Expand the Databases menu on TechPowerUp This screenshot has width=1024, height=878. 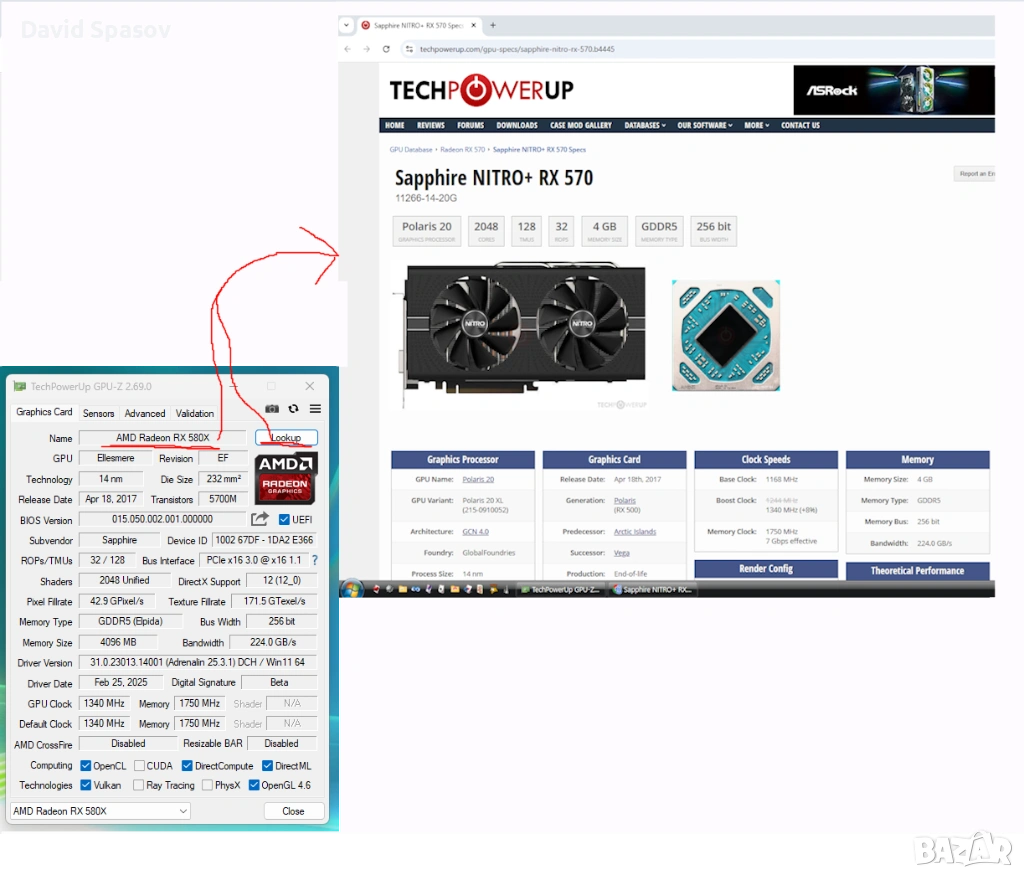point(643,125)
